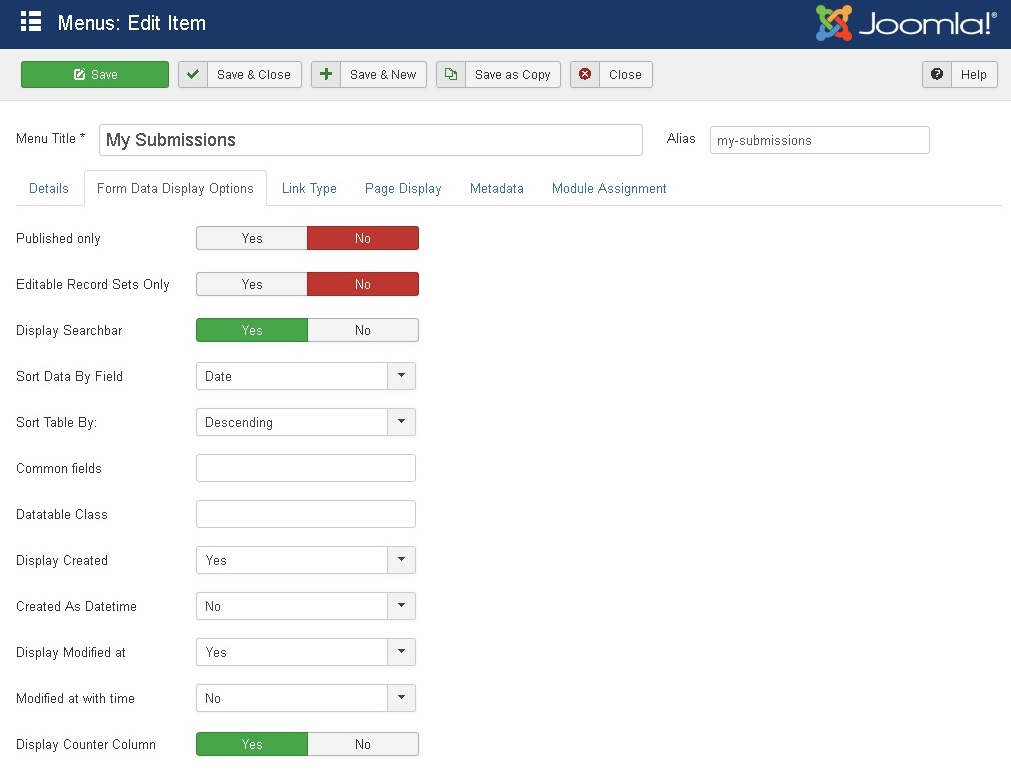Click the checkmark icon on Save & Close
The image size is (1011, 783).
click(193, 74)
